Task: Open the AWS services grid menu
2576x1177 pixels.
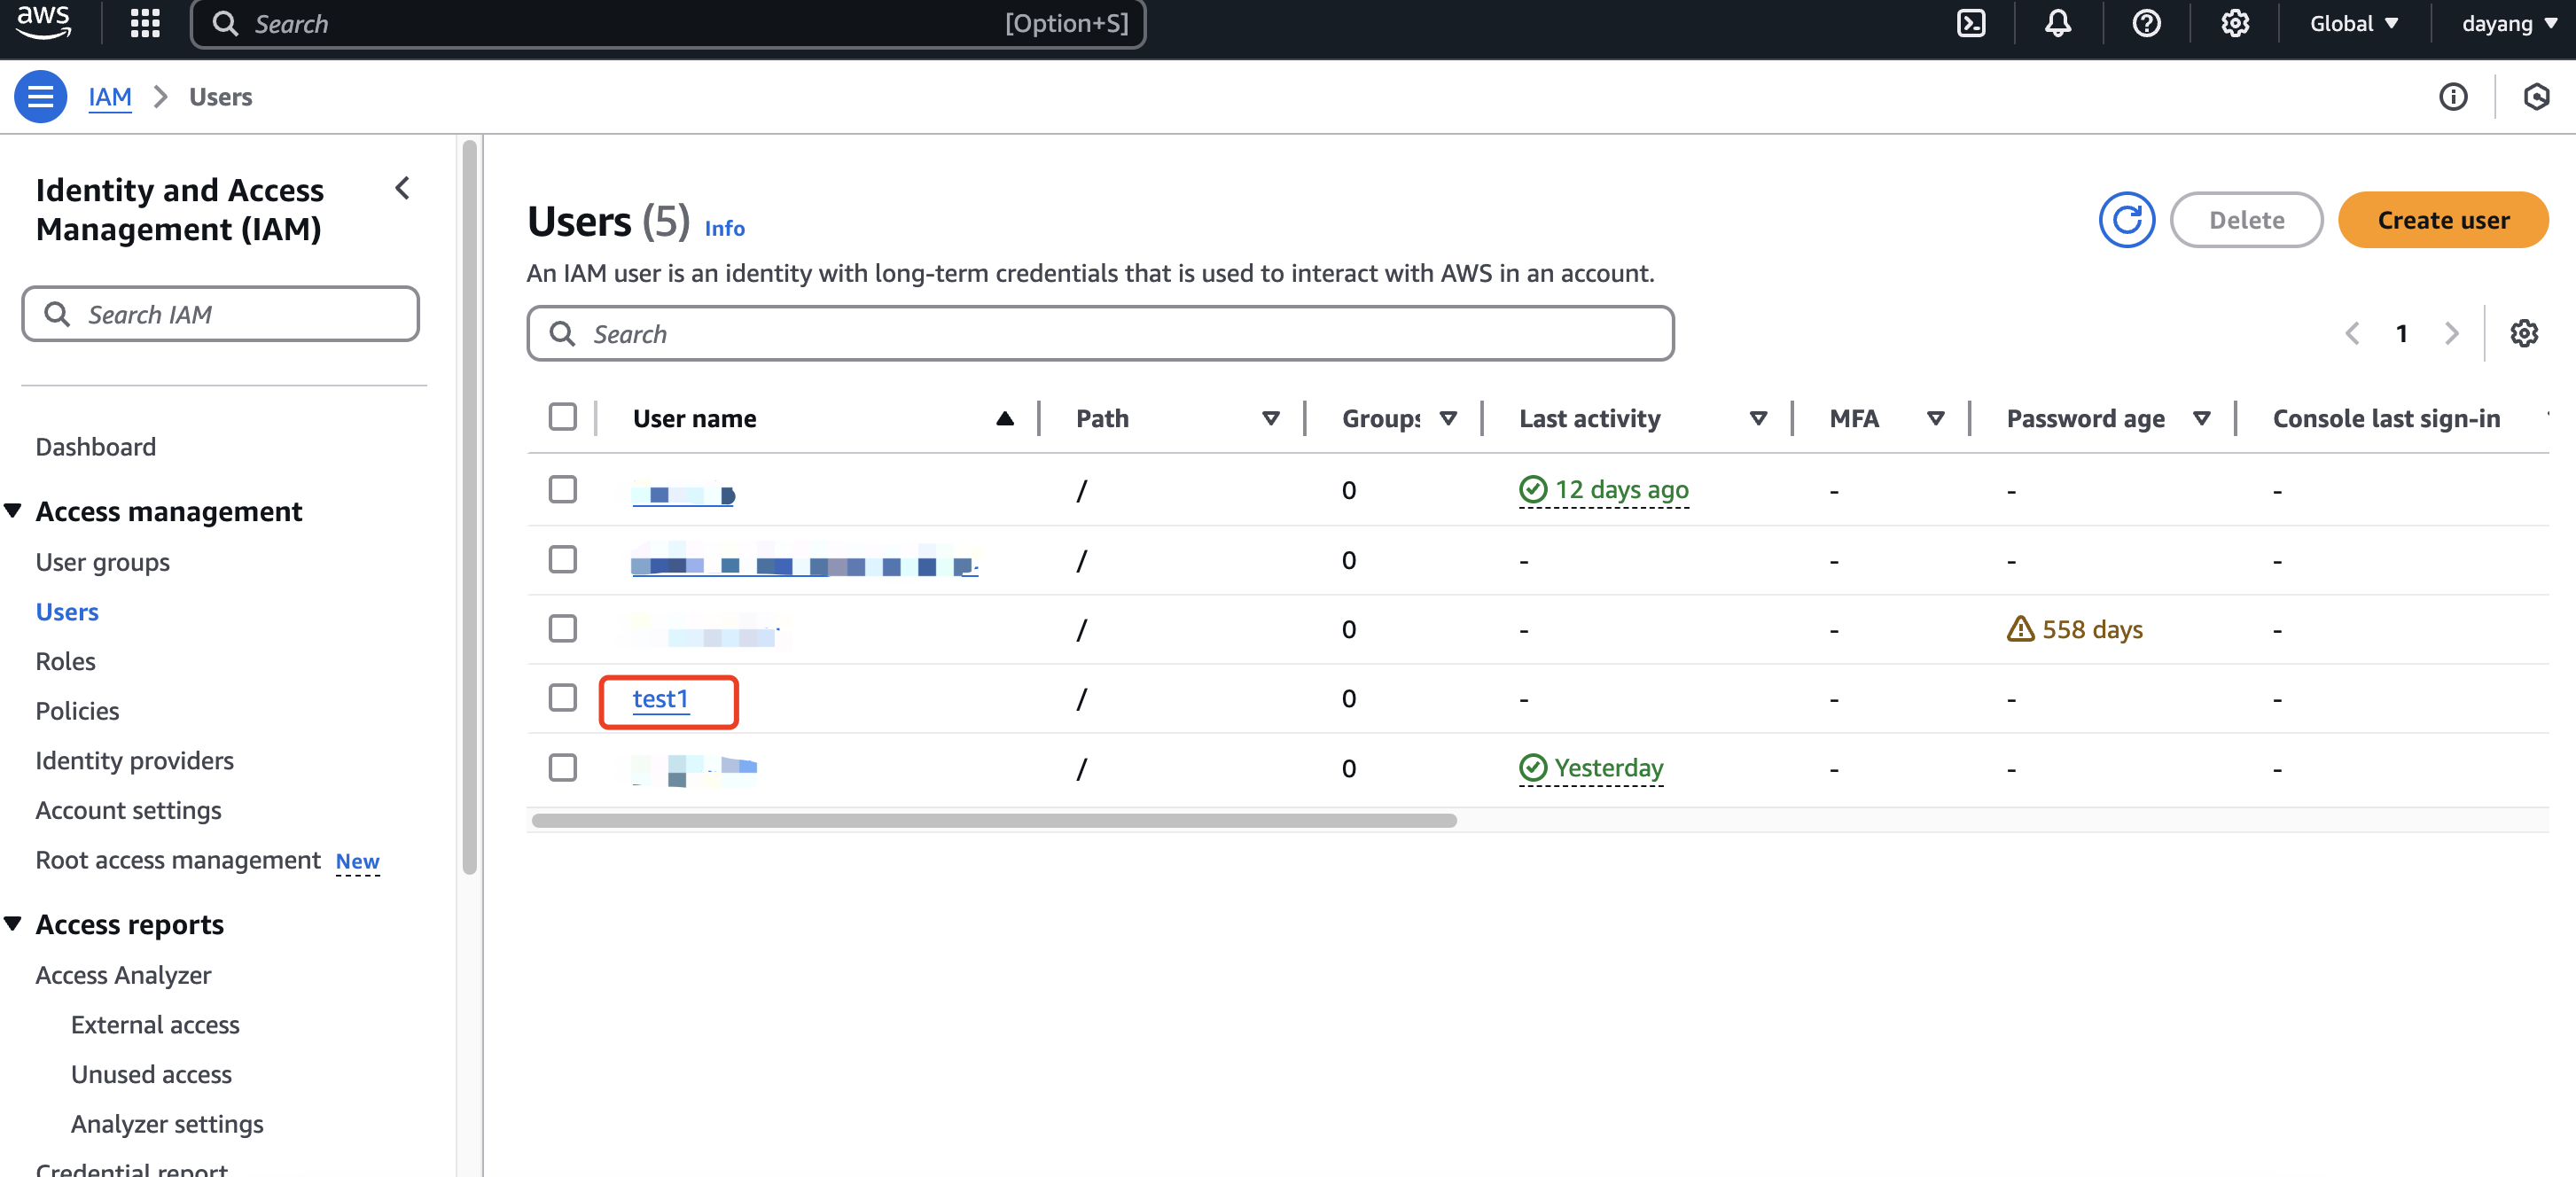Action: pos(145,23)
